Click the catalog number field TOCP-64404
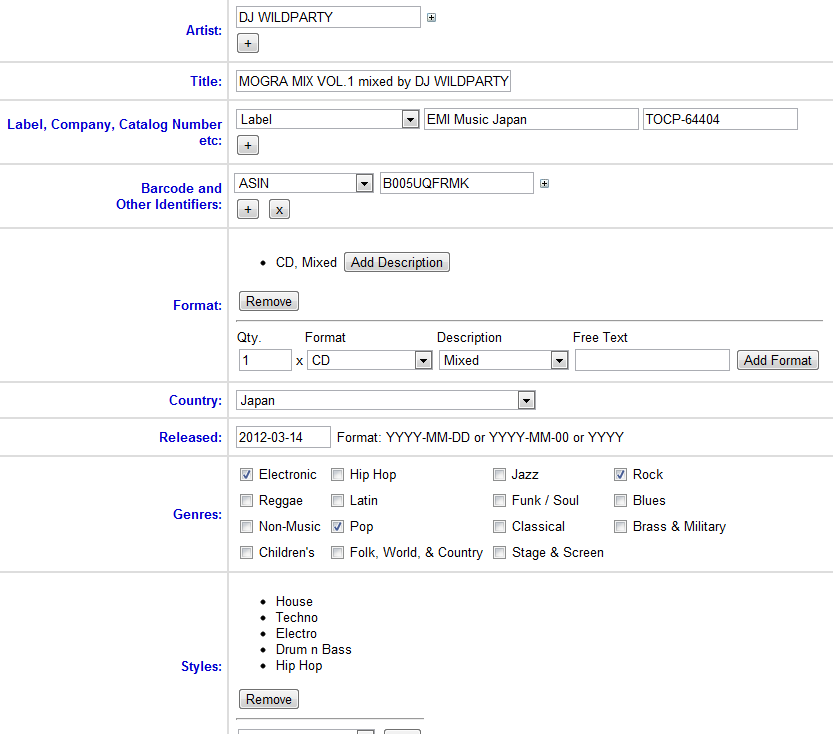The height and width of the screenshot is (734, 833). point(720,120)
